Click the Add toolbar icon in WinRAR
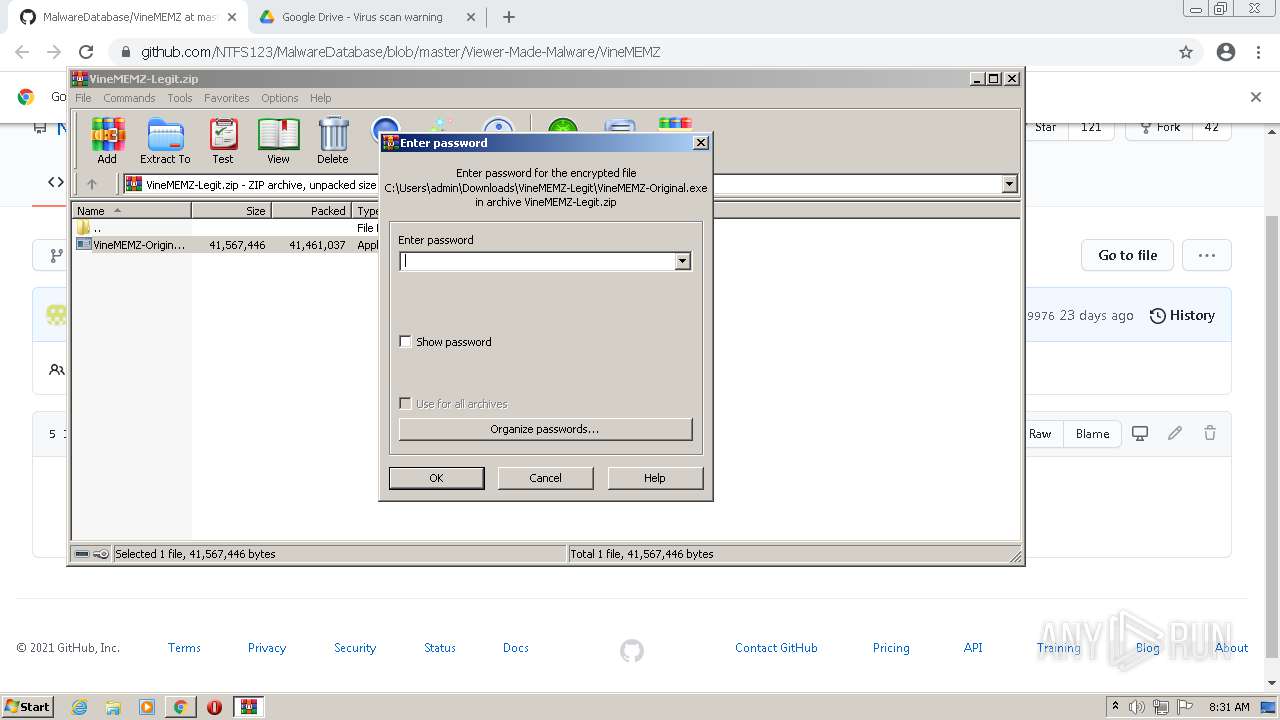1280x720 pixels. pos(107,141)
